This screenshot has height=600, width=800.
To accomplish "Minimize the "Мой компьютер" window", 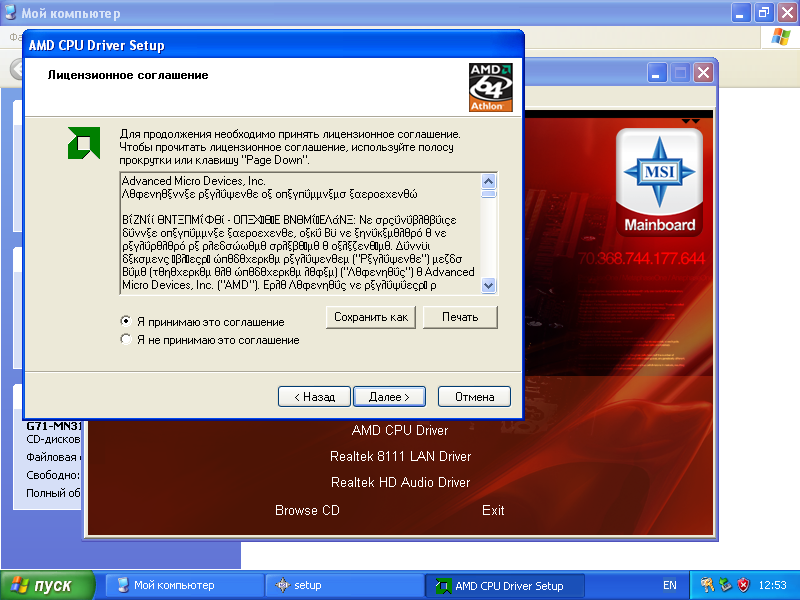I will [x=741, y=13].
